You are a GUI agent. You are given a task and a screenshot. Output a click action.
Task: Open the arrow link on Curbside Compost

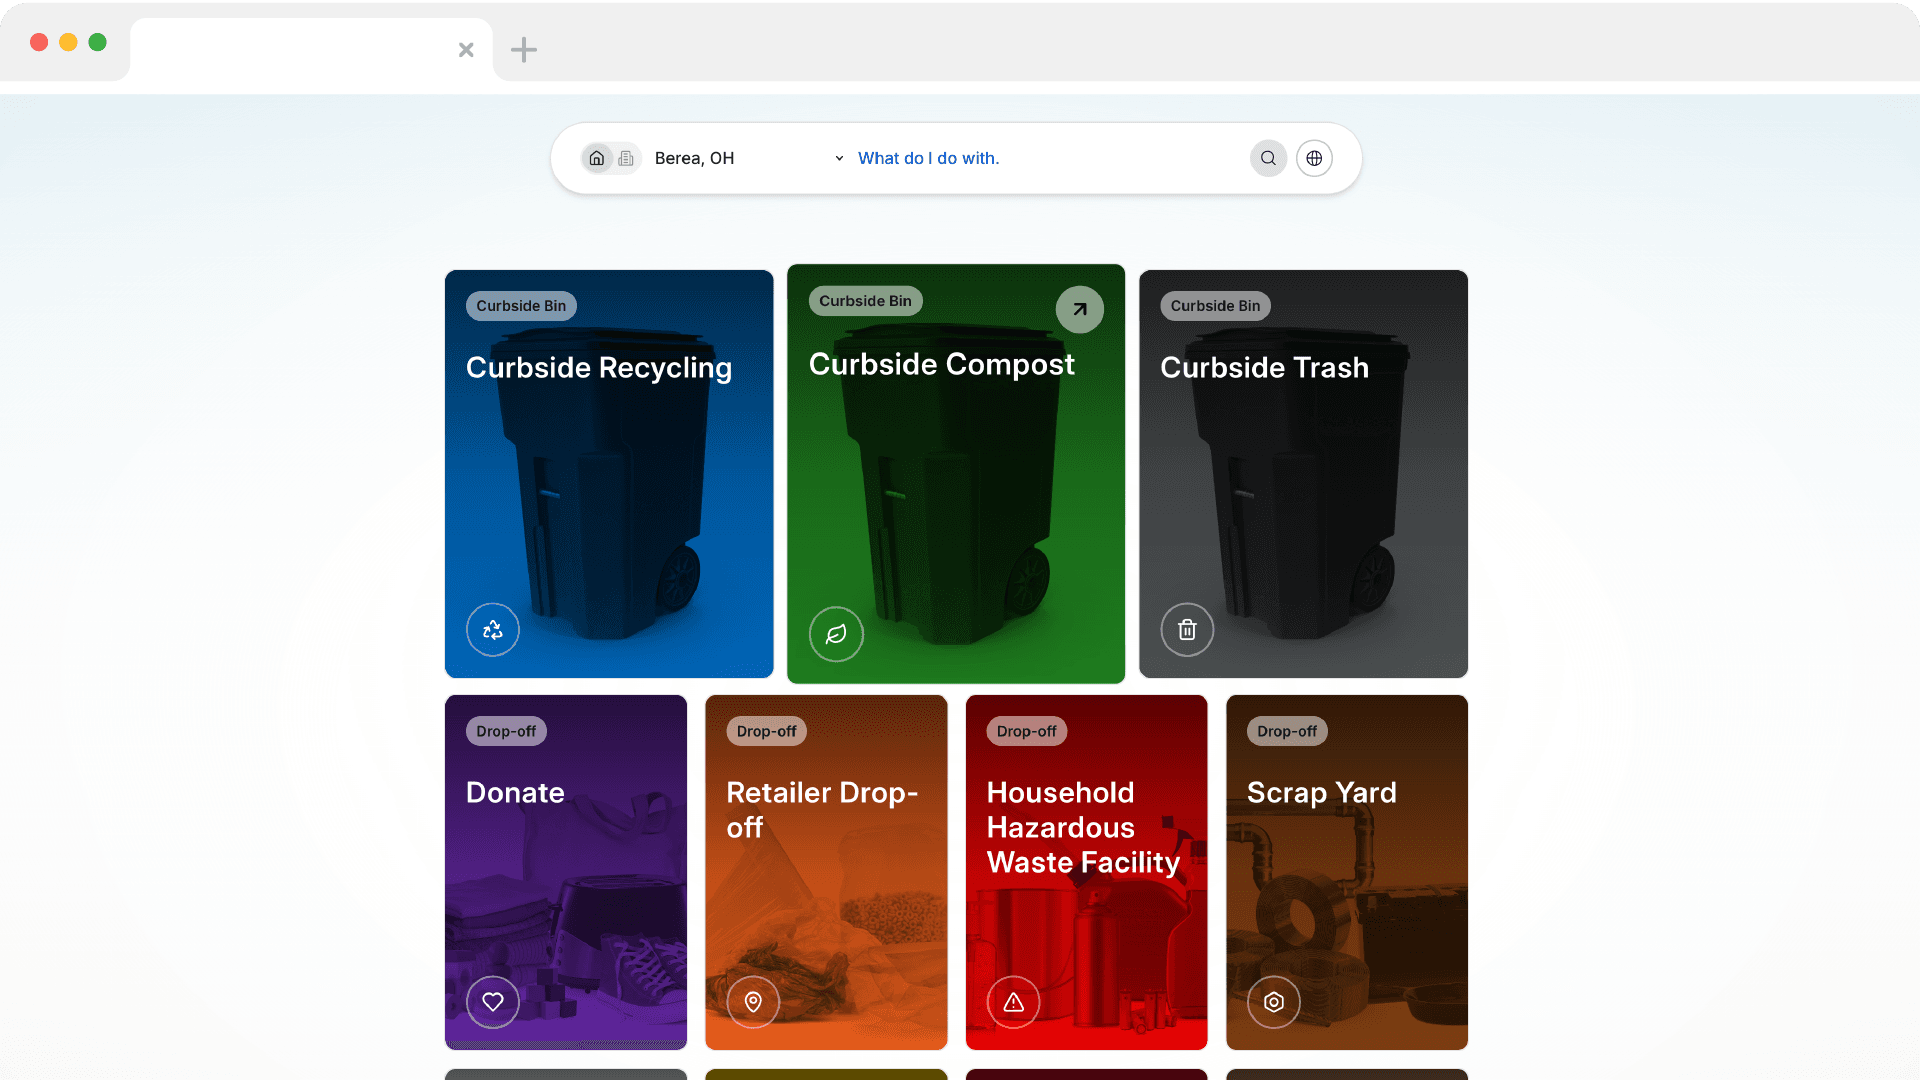pos(1080,310)
